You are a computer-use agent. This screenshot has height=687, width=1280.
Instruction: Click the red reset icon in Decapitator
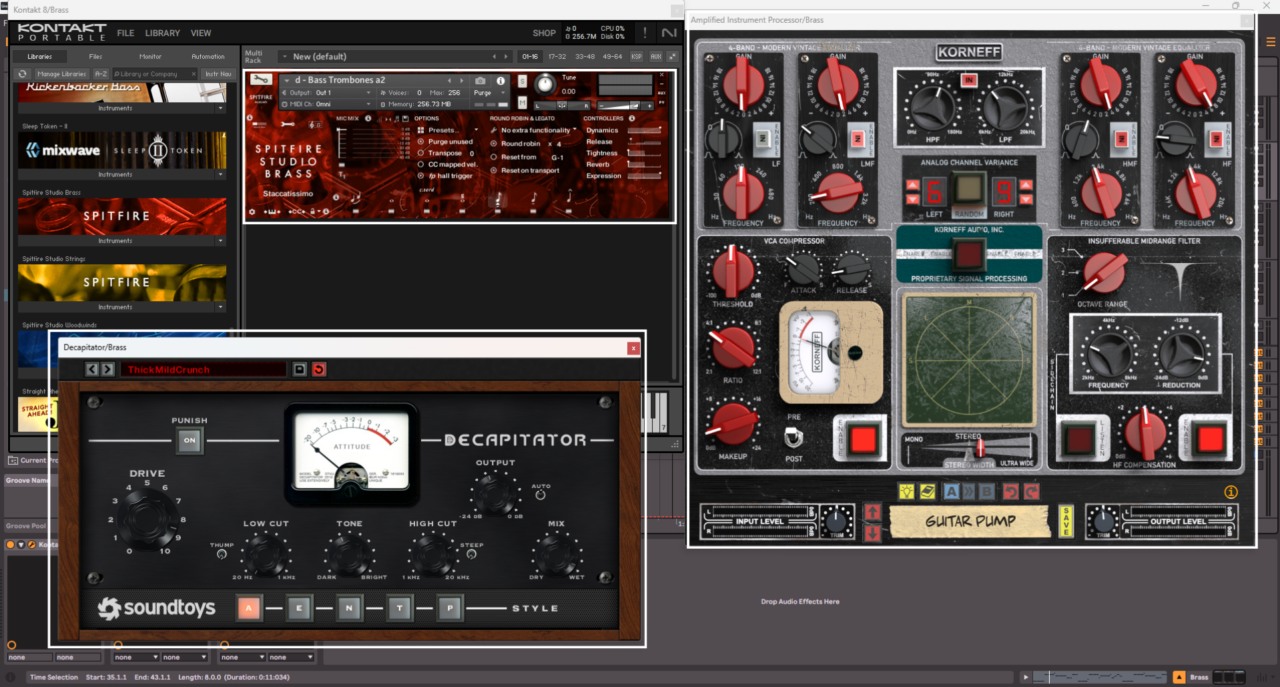tap(319, 369)
